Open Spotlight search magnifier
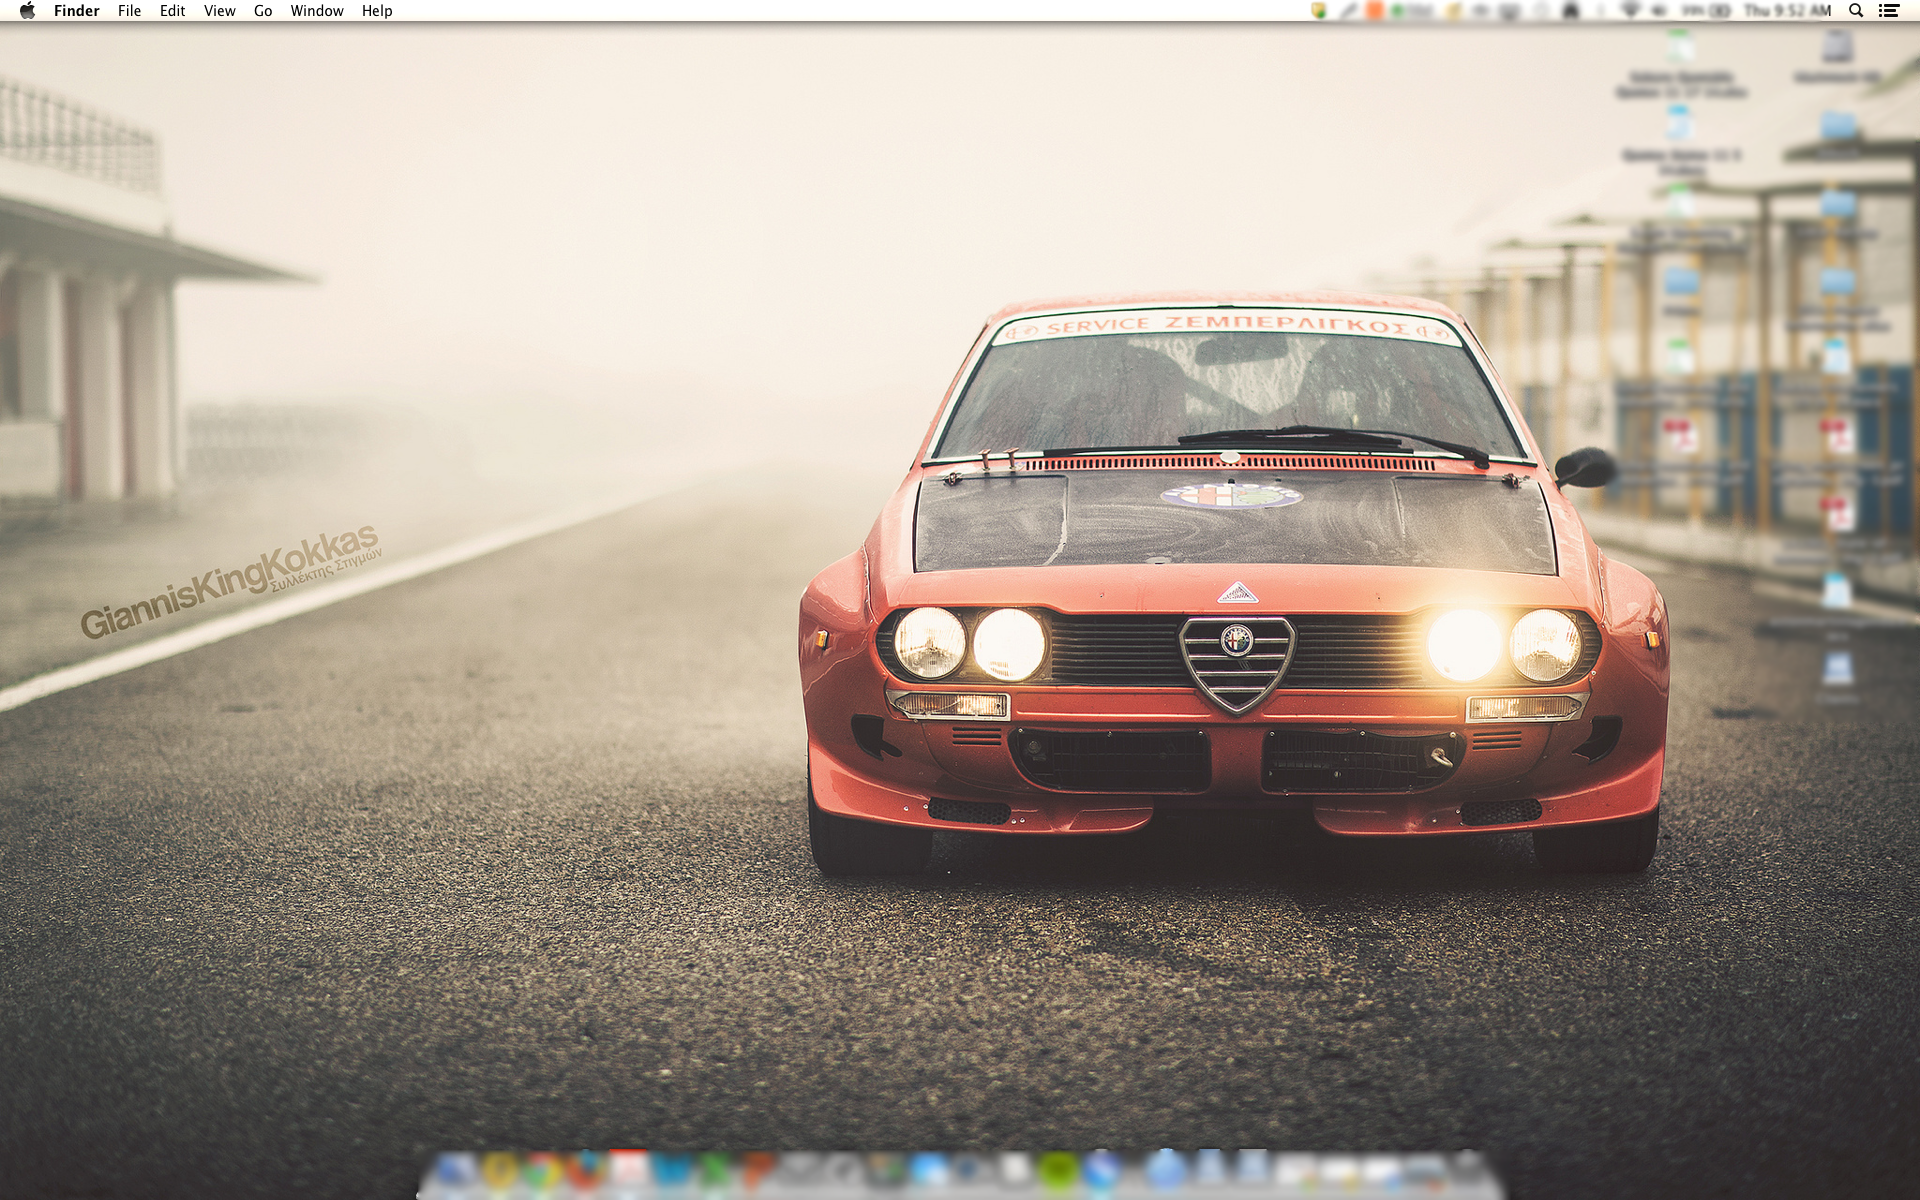Viewport: 1920px width, 1200px height. [1856, 11]
